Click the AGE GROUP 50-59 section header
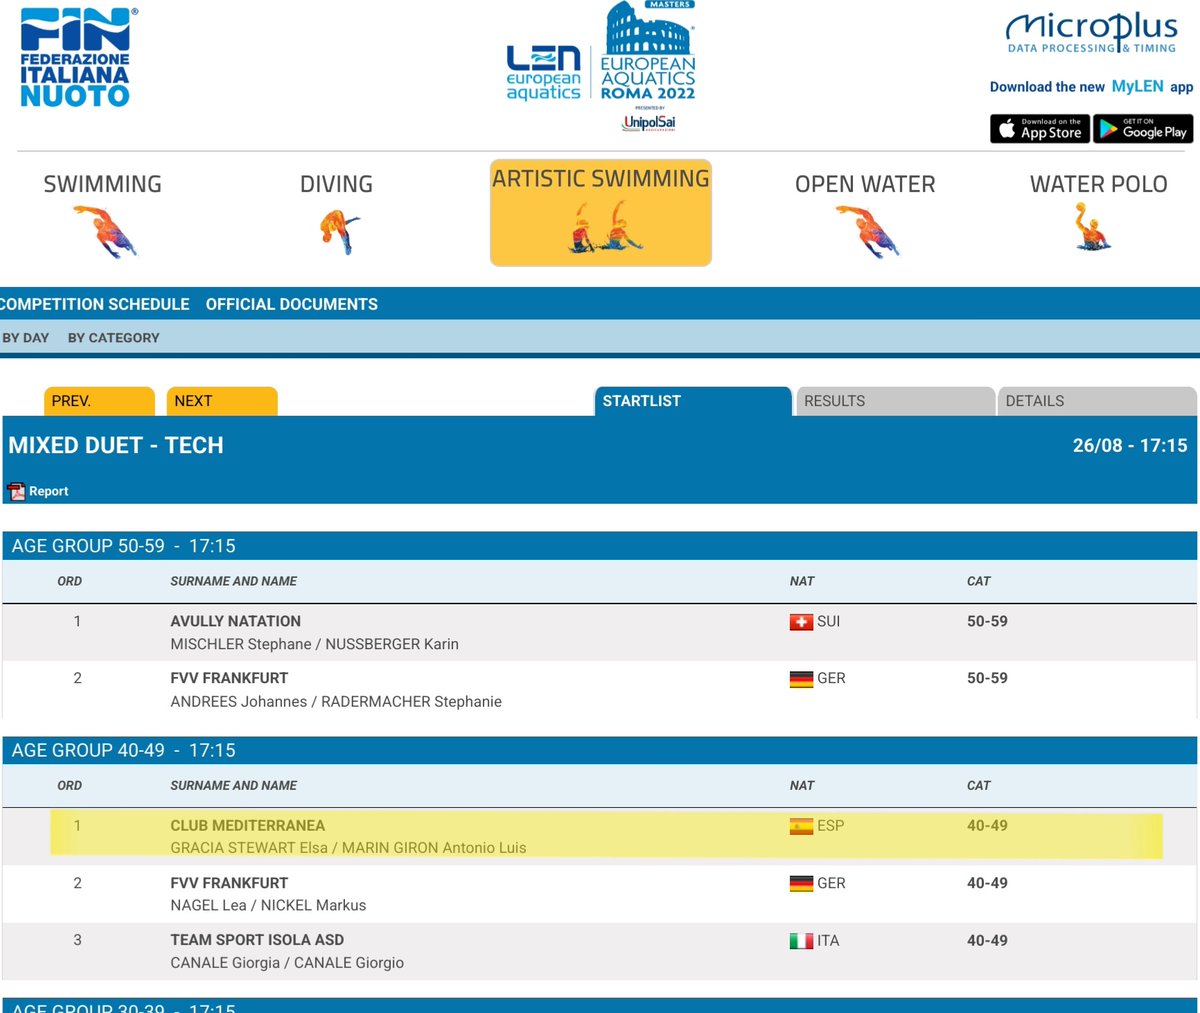This screenshot has width=1200, height=1013. click(x=600, y=546)
